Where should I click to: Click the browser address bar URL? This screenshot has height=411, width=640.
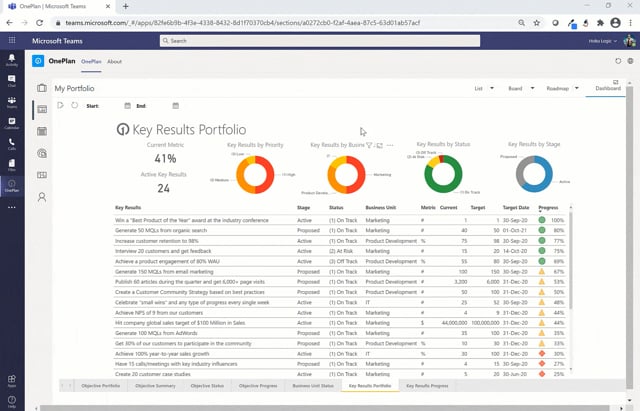(242, 23)
